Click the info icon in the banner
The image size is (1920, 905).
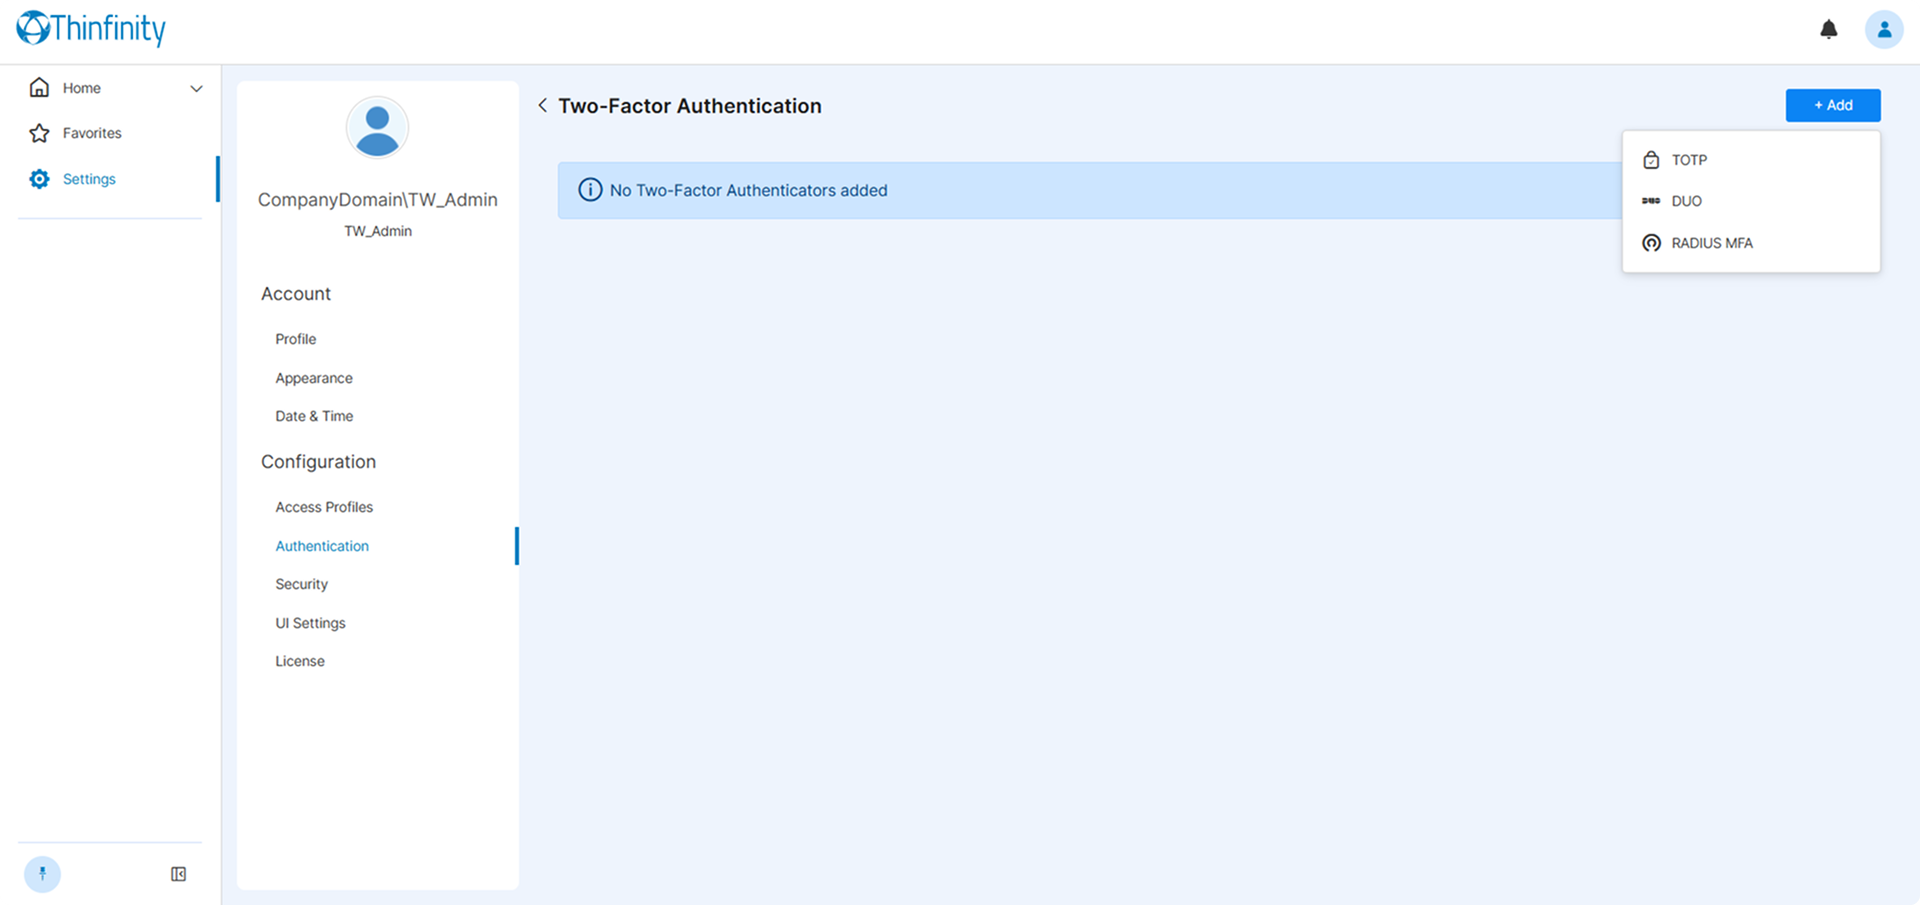(590, 190)
